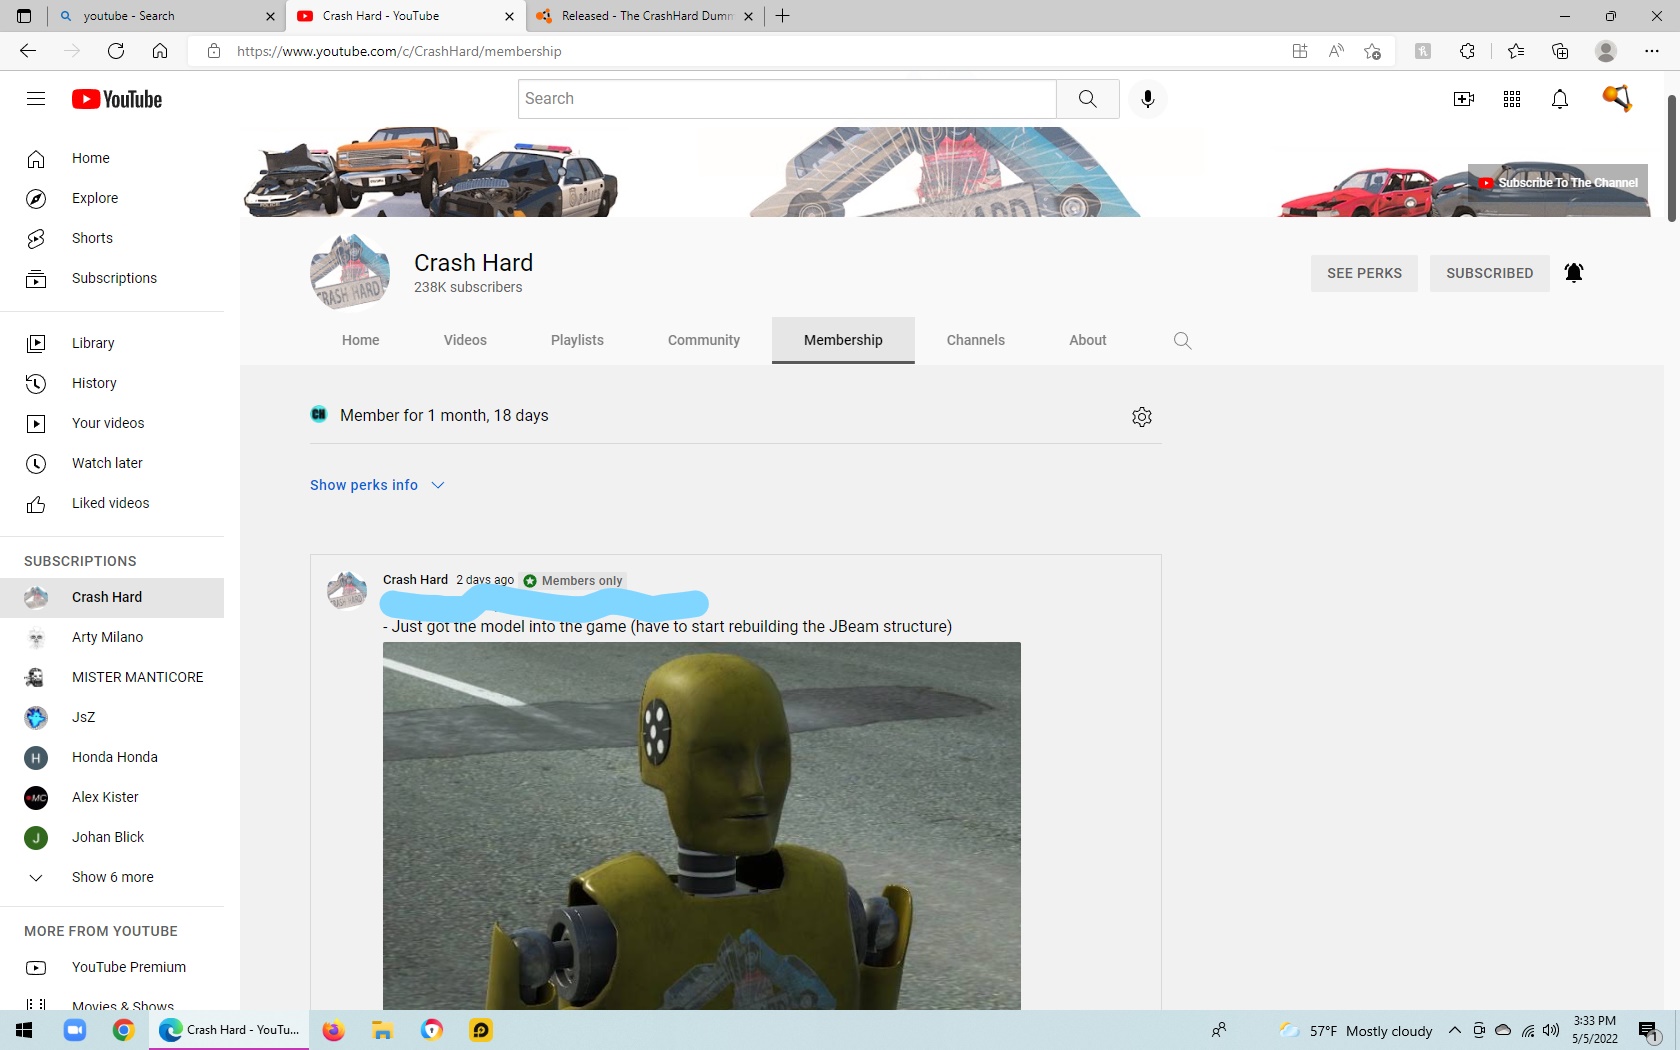
Task: Open Your videos in the sidebar
Action: [x=112, y=423]
